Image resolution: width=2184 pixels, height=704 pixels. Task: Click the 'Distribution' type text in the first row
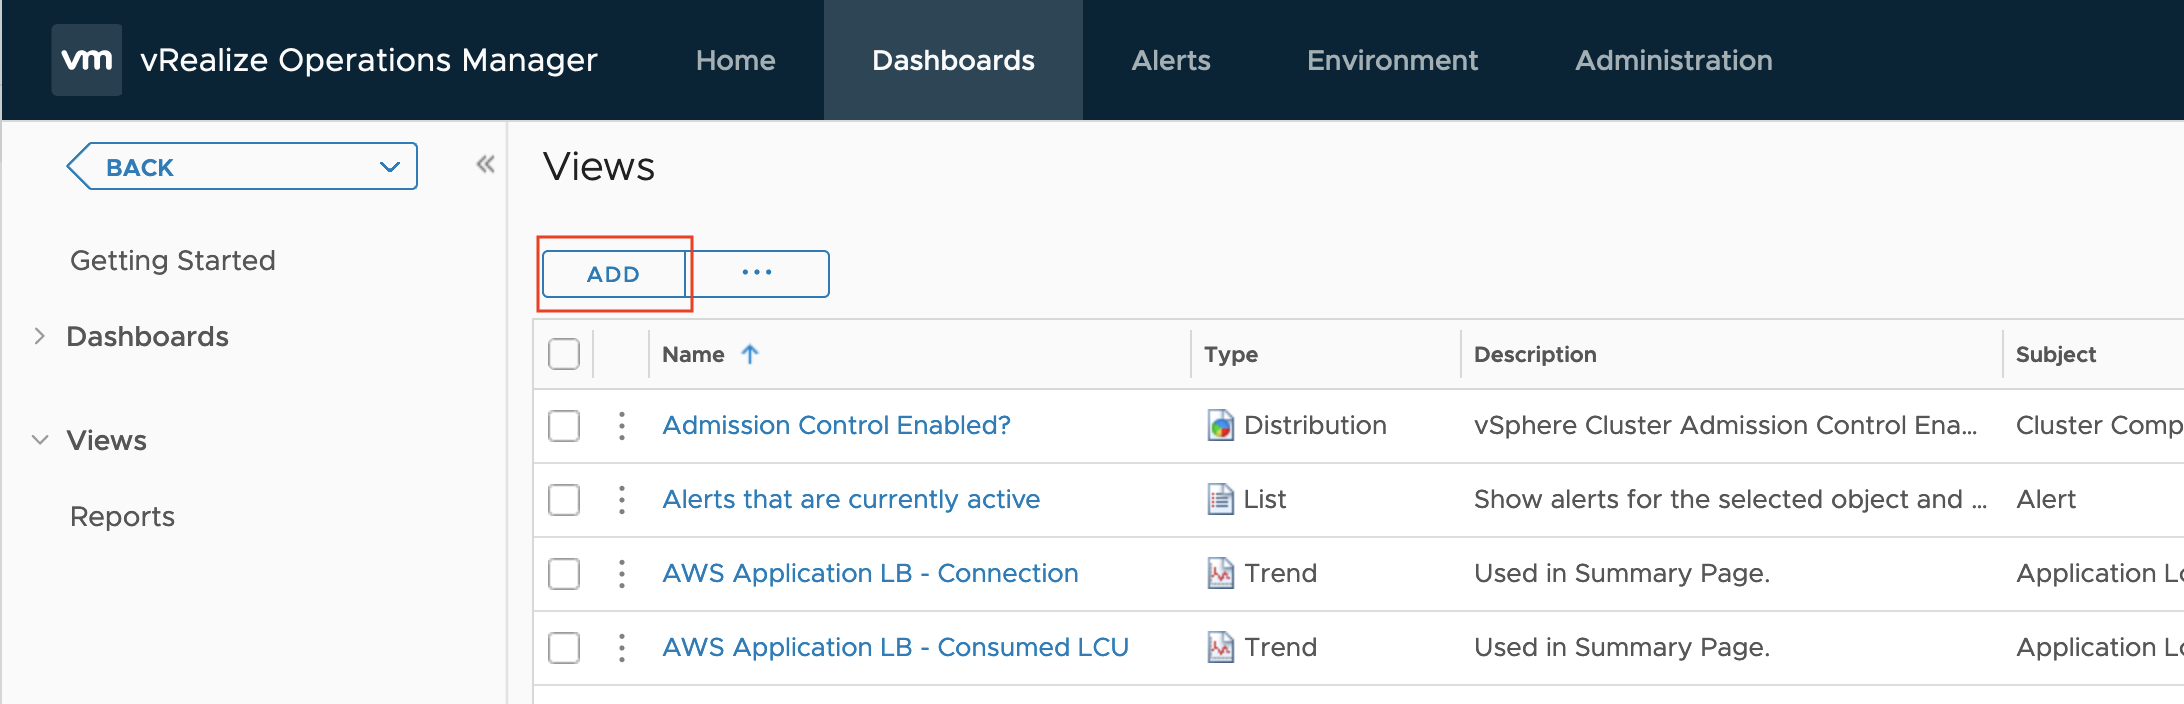(x=1315, y=426)
